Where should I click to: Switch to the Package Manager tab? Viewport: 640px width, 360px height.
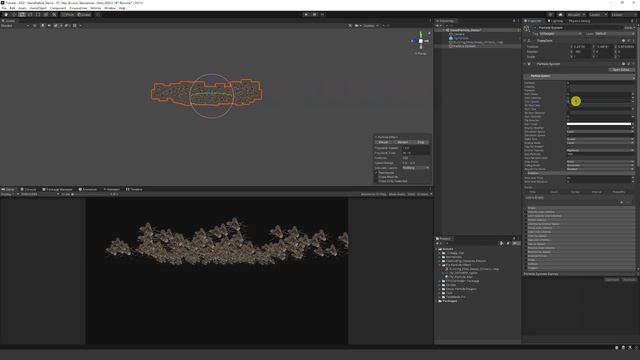coord(58,189)
